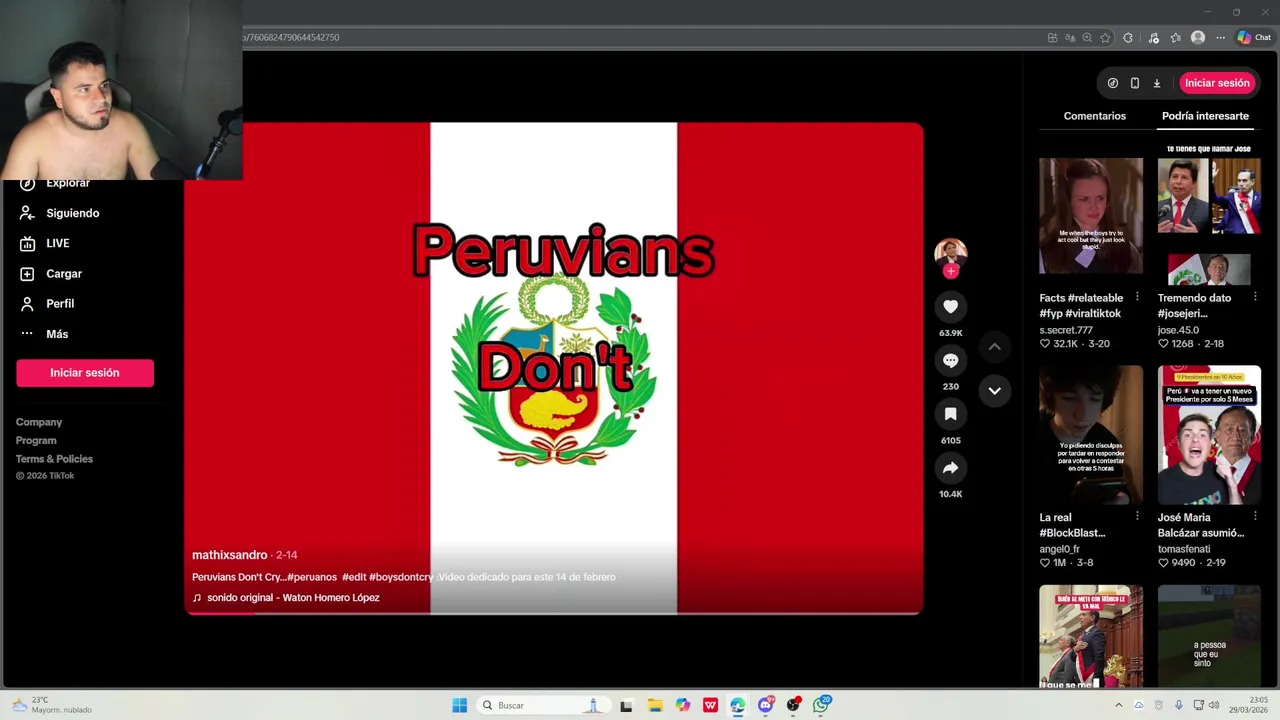Open Copilot Chat button
The height and width of the screenshot is (720, 1280).
pyautogui.click(x=1254, y=38)
